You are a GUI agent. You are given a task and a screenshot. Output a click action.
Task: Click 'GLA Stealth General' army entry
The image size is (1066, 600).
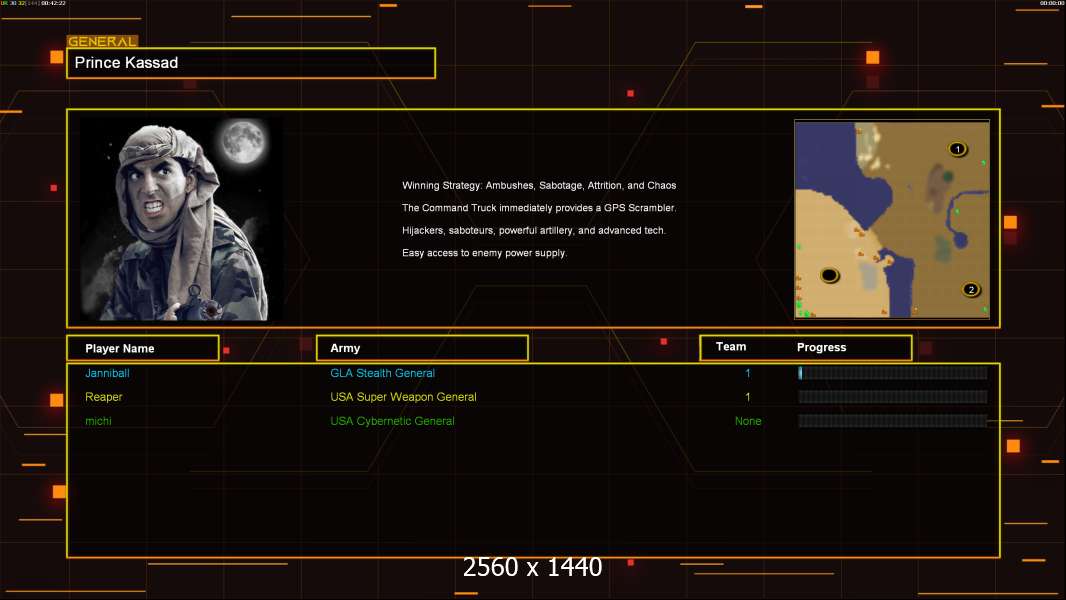point(382,373)
